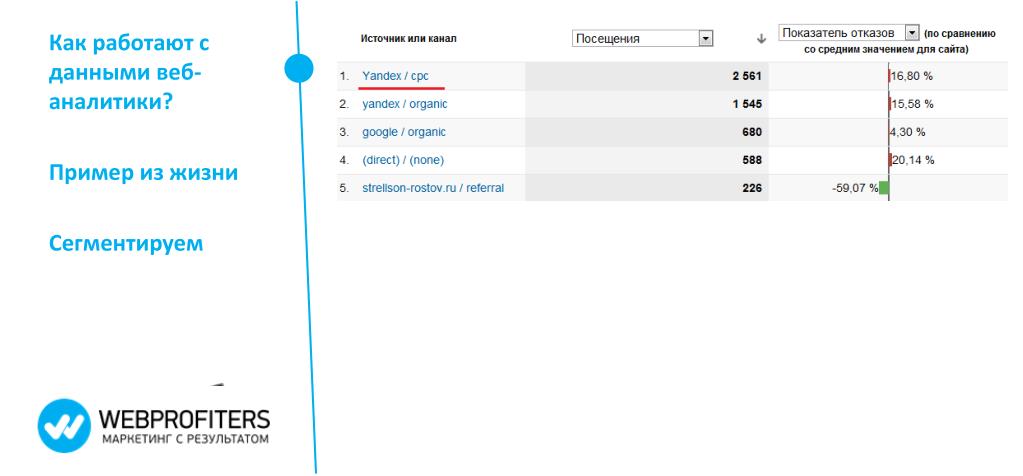Click the Сегментируем heading
Image resolution: width=1023 pixels, height=476 pixels.
(126, 244)
